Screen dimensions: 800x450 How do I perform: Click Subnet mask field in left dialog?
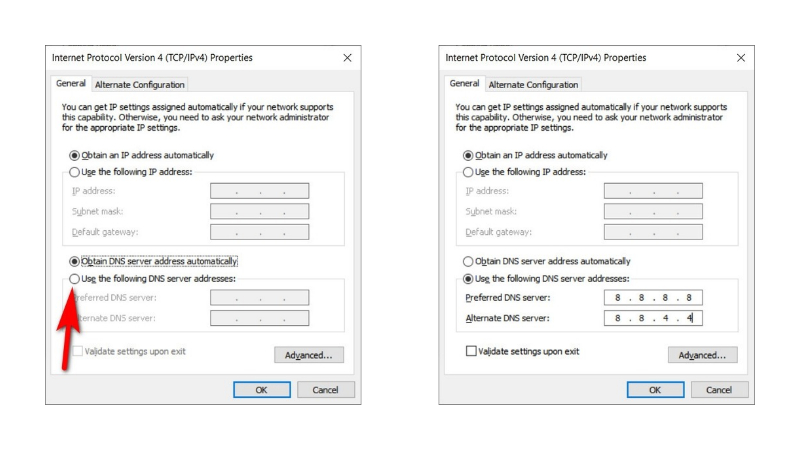(x=260, y=211)
